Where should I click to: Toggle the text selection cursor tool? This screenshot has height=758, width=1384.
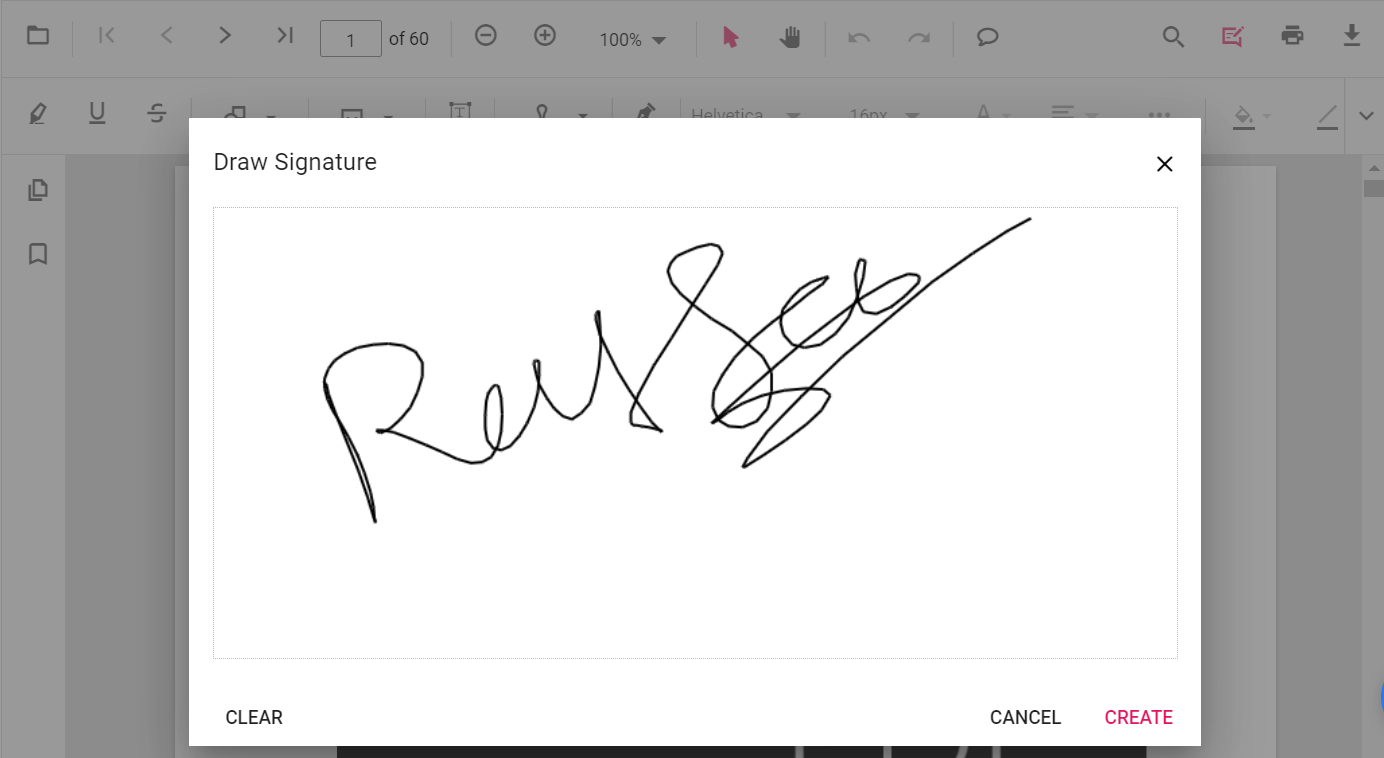click(730, 38)
